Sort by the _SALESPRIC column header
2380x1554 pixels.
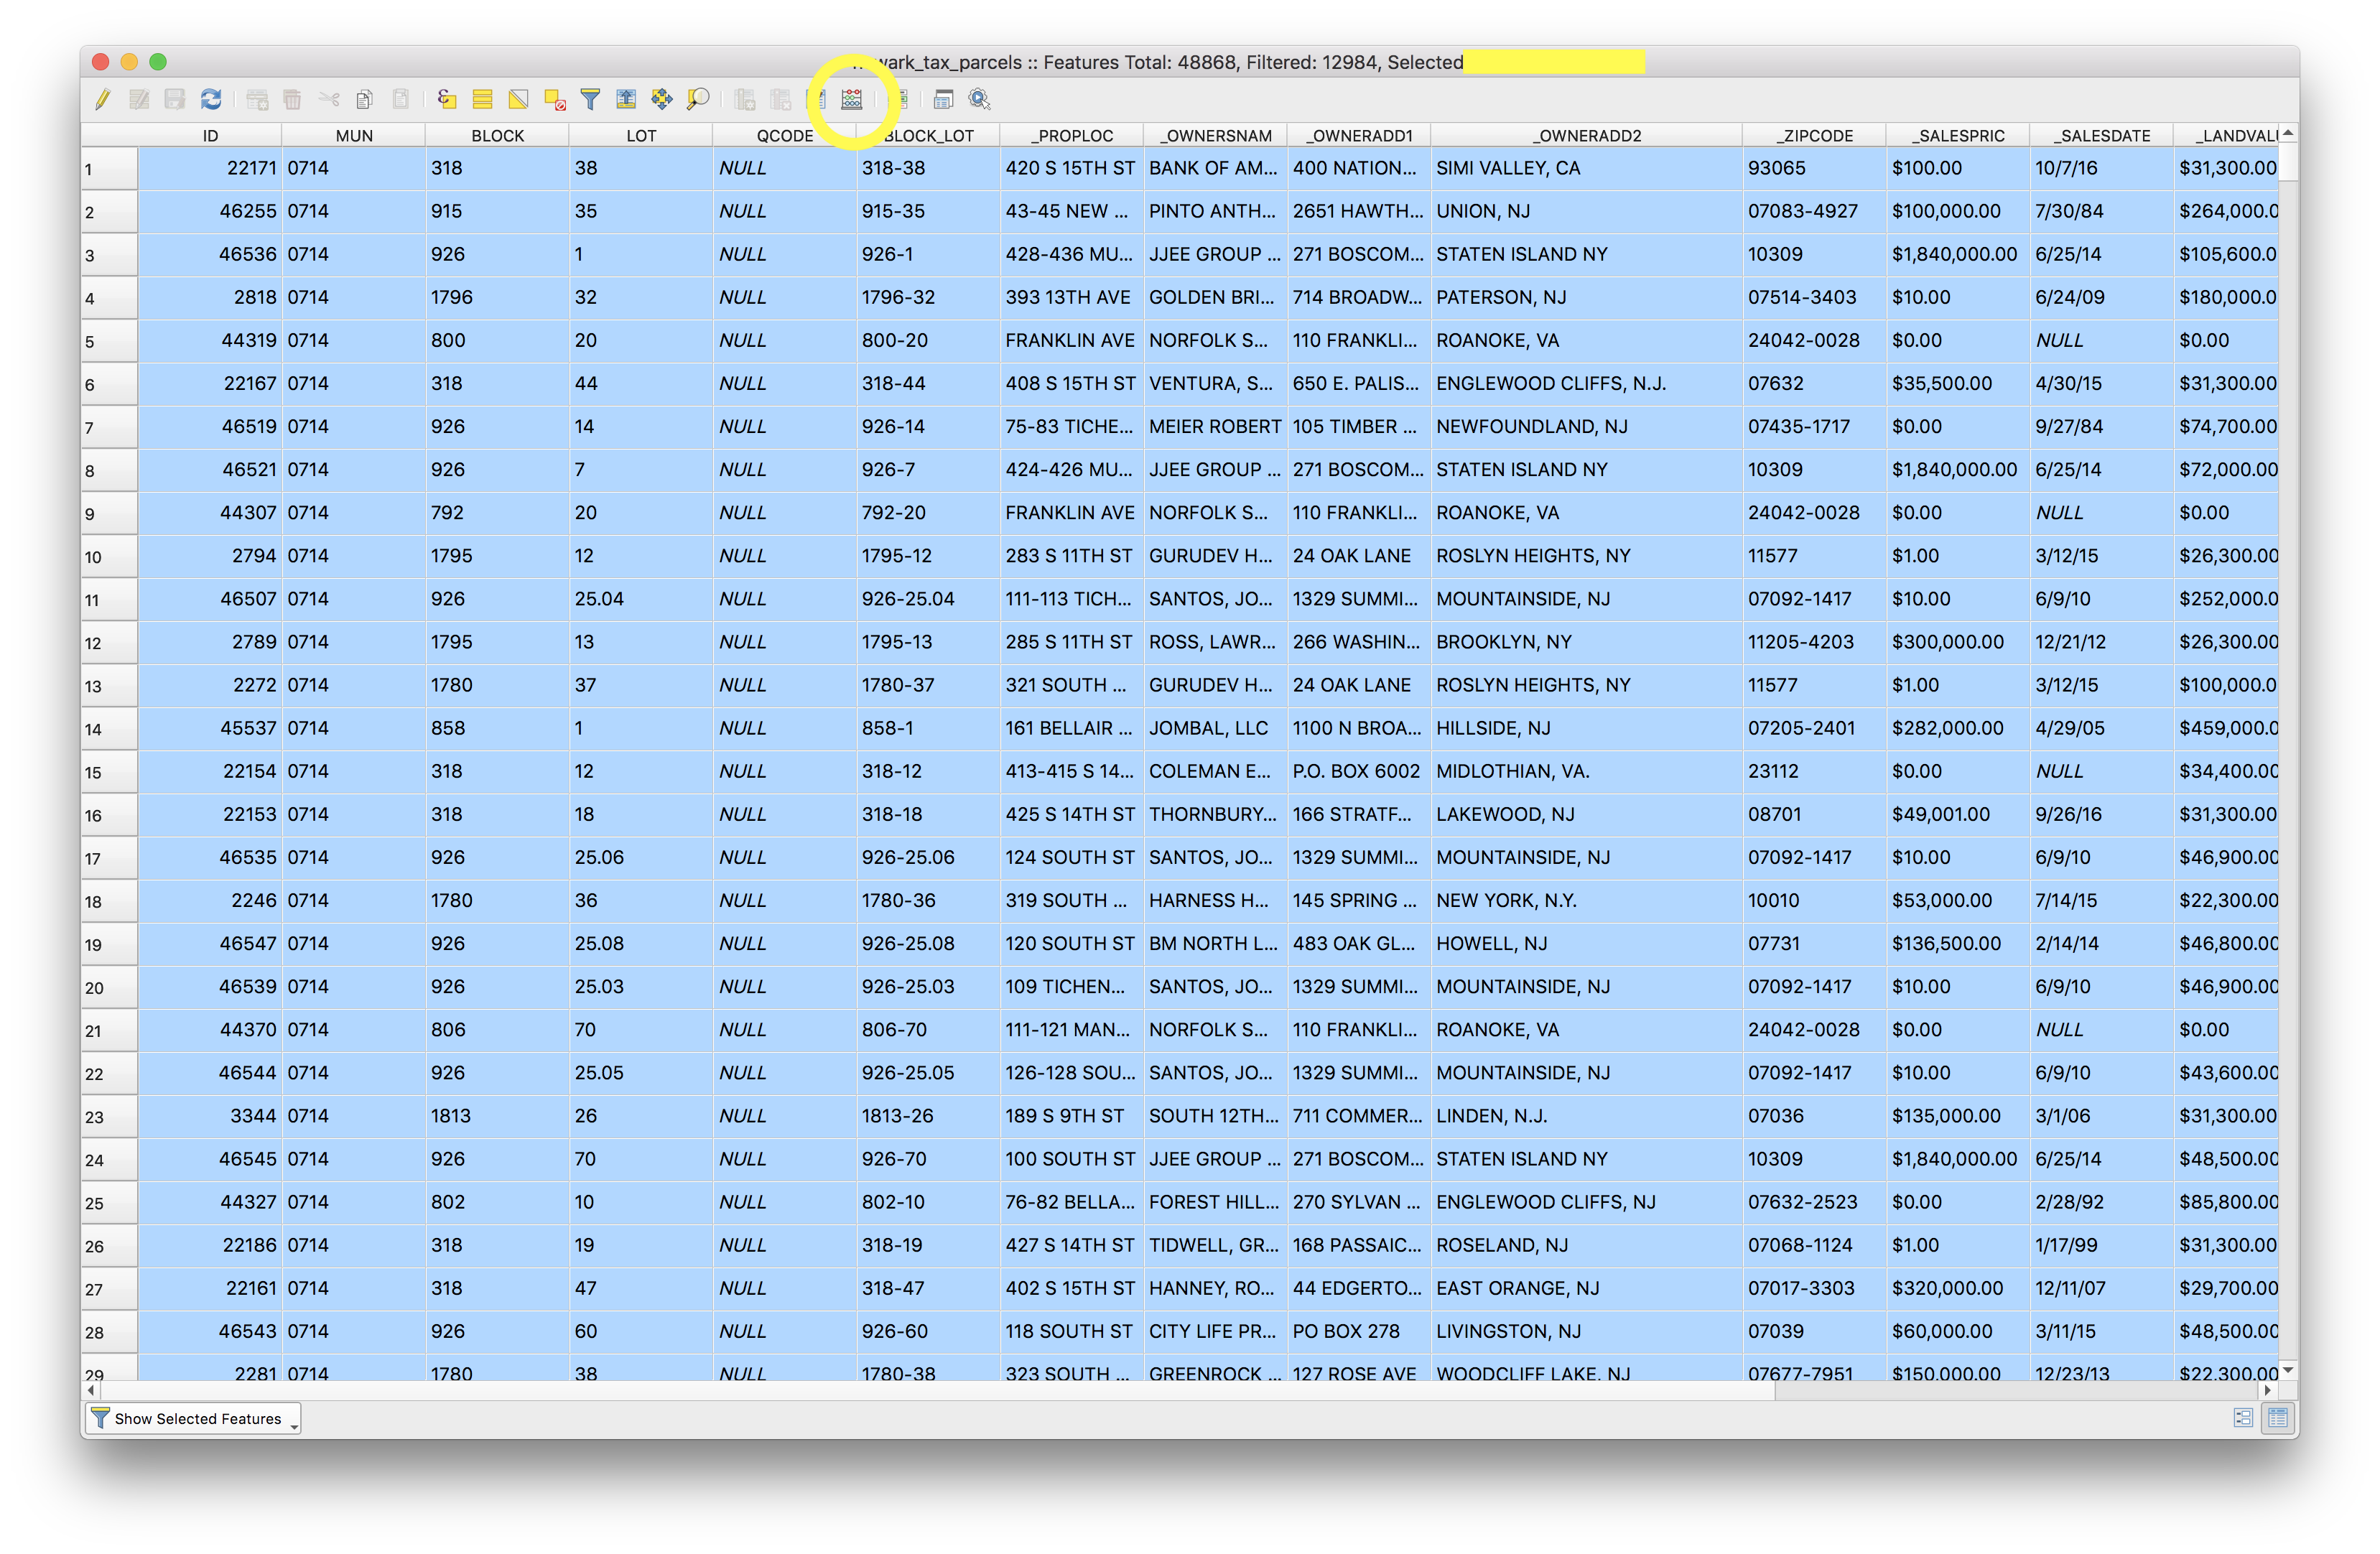[1956, 136]
